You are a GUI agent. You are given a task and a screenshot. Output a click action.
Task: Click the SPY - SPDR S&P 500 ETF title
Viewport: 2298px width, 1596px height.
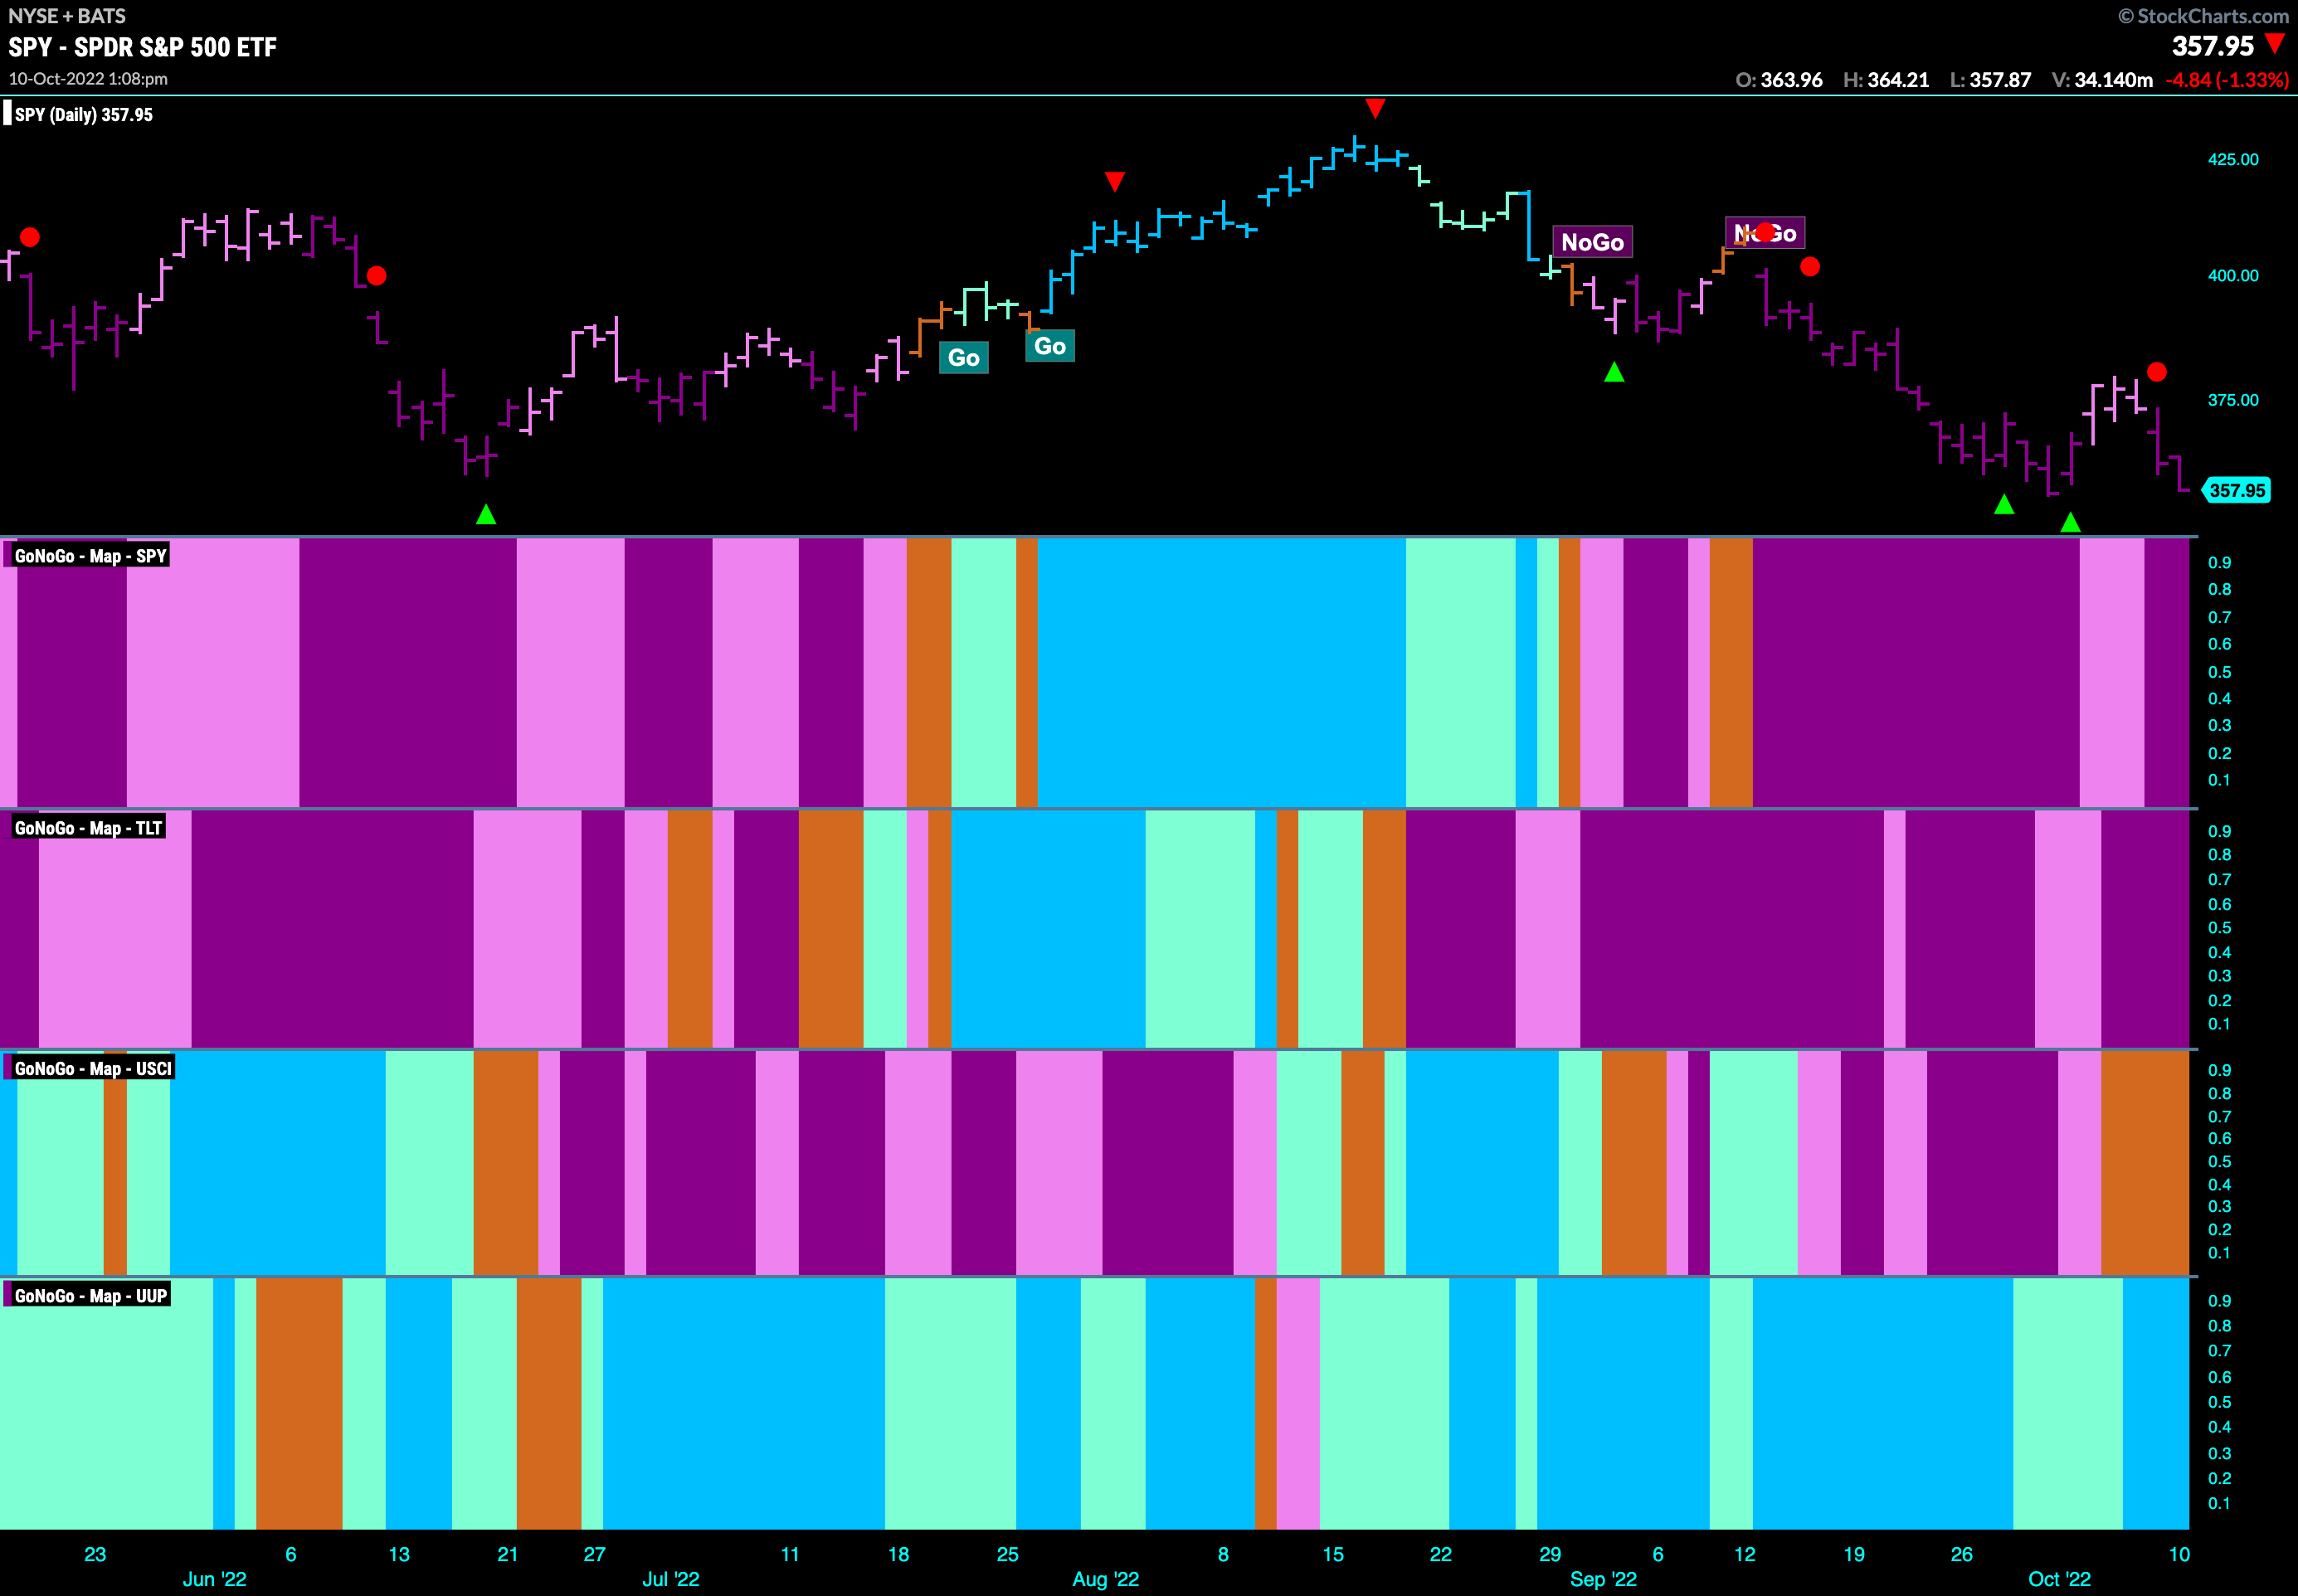point(143,47)
